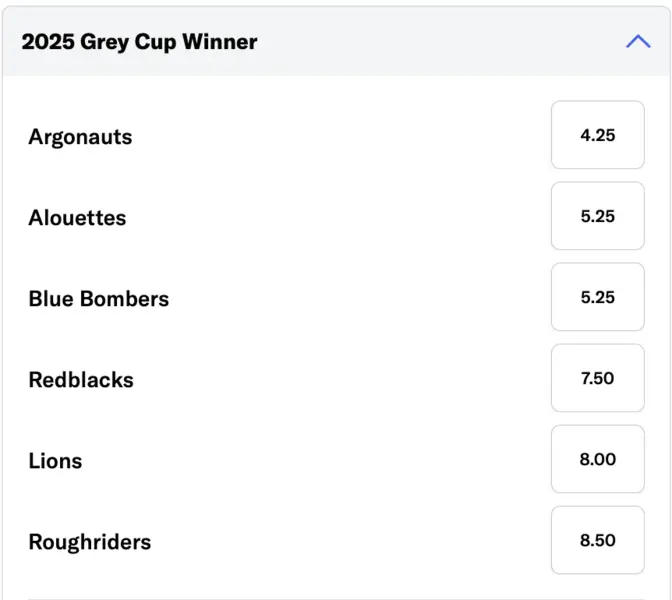Choose the Lions odds button
This screenshot has width=672, height=600.
tap(597, 459)
